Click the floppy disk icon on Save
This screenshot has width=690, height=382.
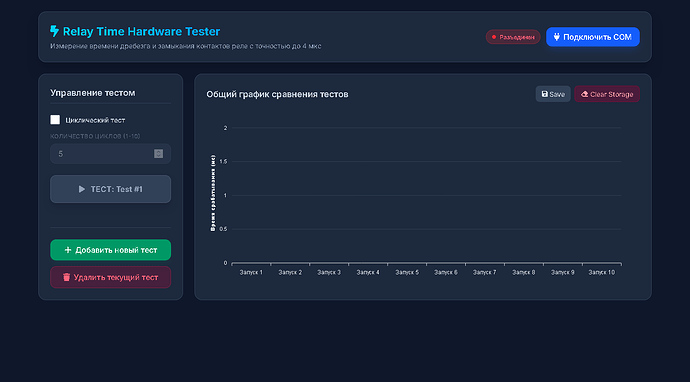(545, 94)
